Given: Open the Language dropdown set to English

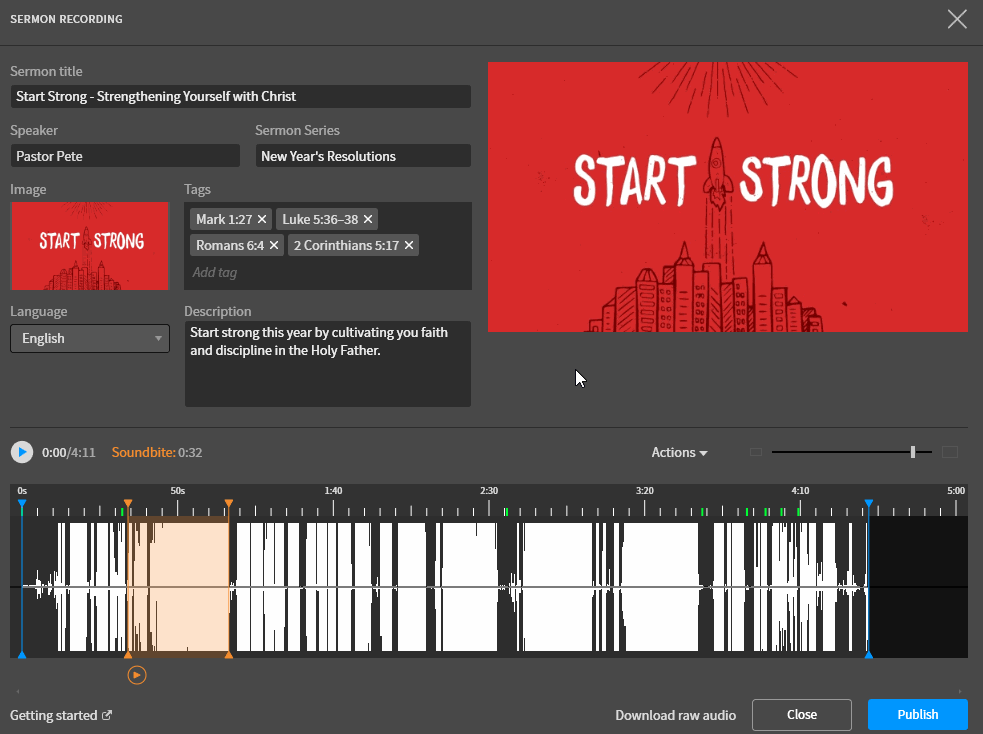Looking at the screenshot, I should click(x=90, y=338).
